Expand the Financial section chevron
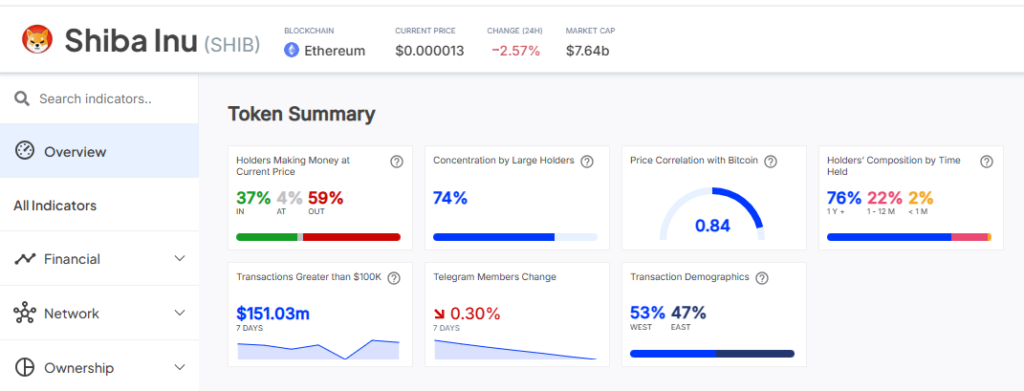 tap(180, 259)
